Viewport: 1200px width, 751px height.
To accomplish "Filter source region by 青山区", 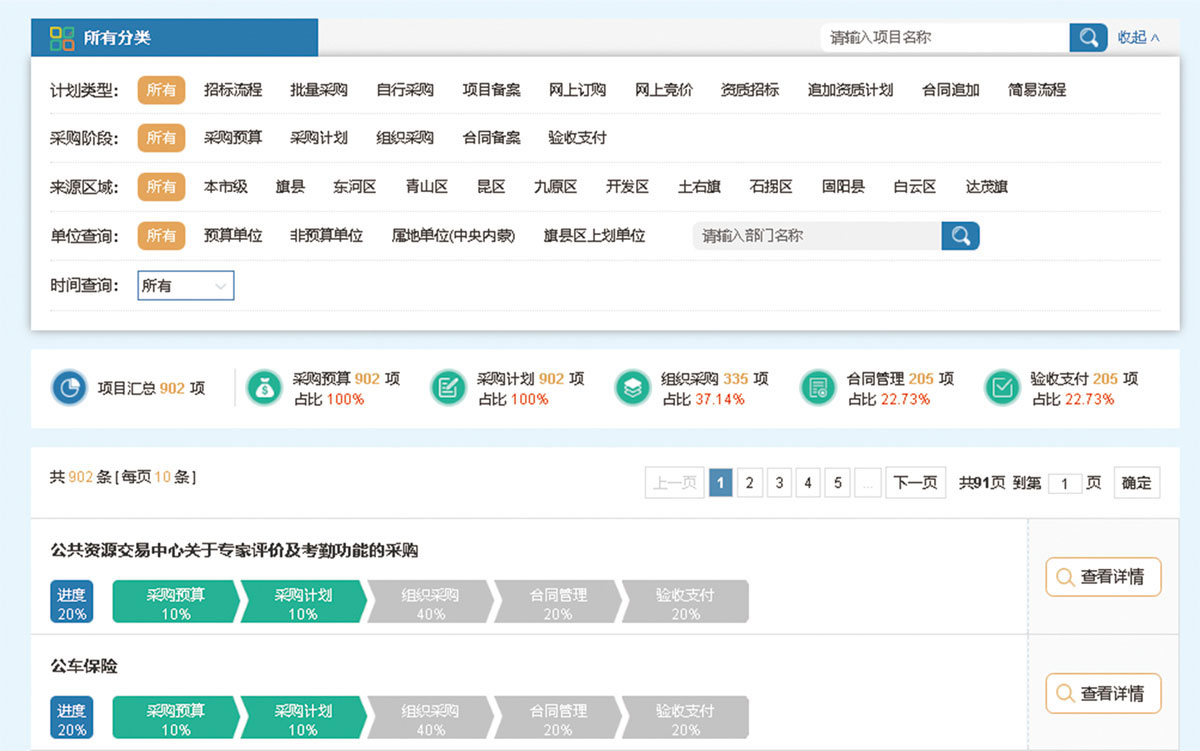I will [427, 187].
